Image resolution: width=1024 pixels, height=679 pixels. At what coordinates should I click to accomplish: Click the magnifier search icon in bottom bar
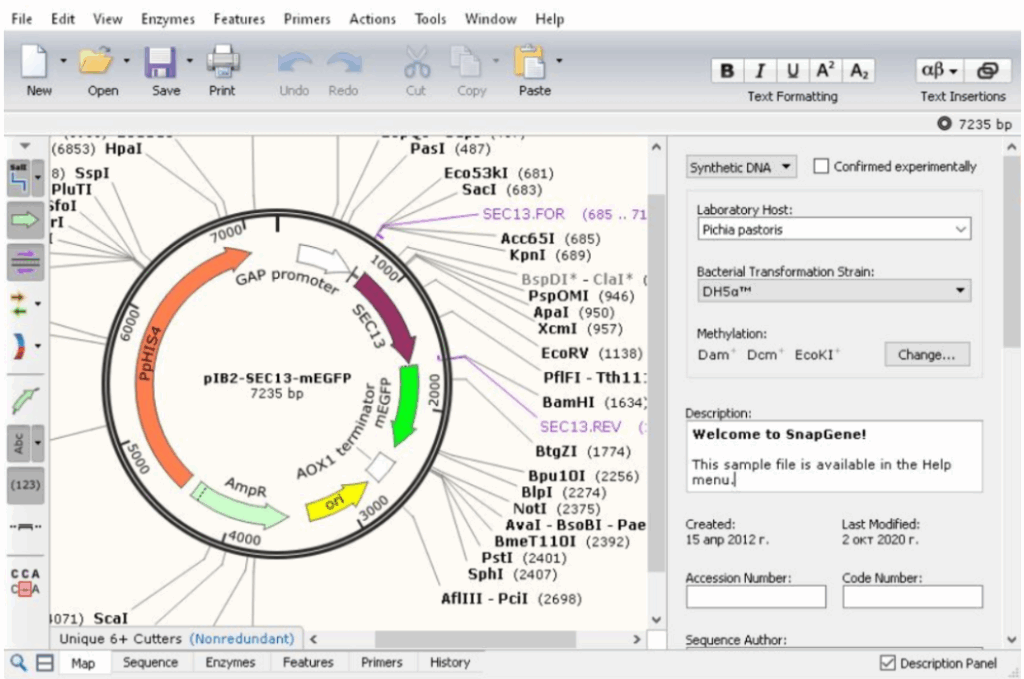[x=19, y=662]
